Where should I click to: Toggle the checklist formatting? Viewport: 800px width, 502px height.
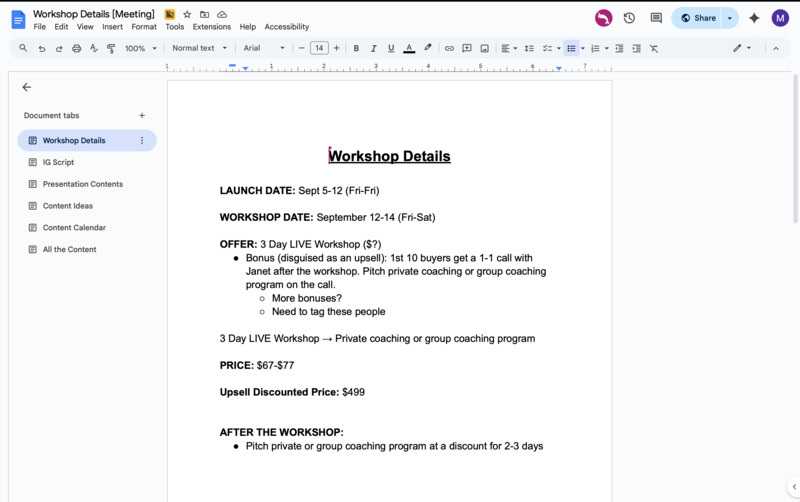(547, 48)
